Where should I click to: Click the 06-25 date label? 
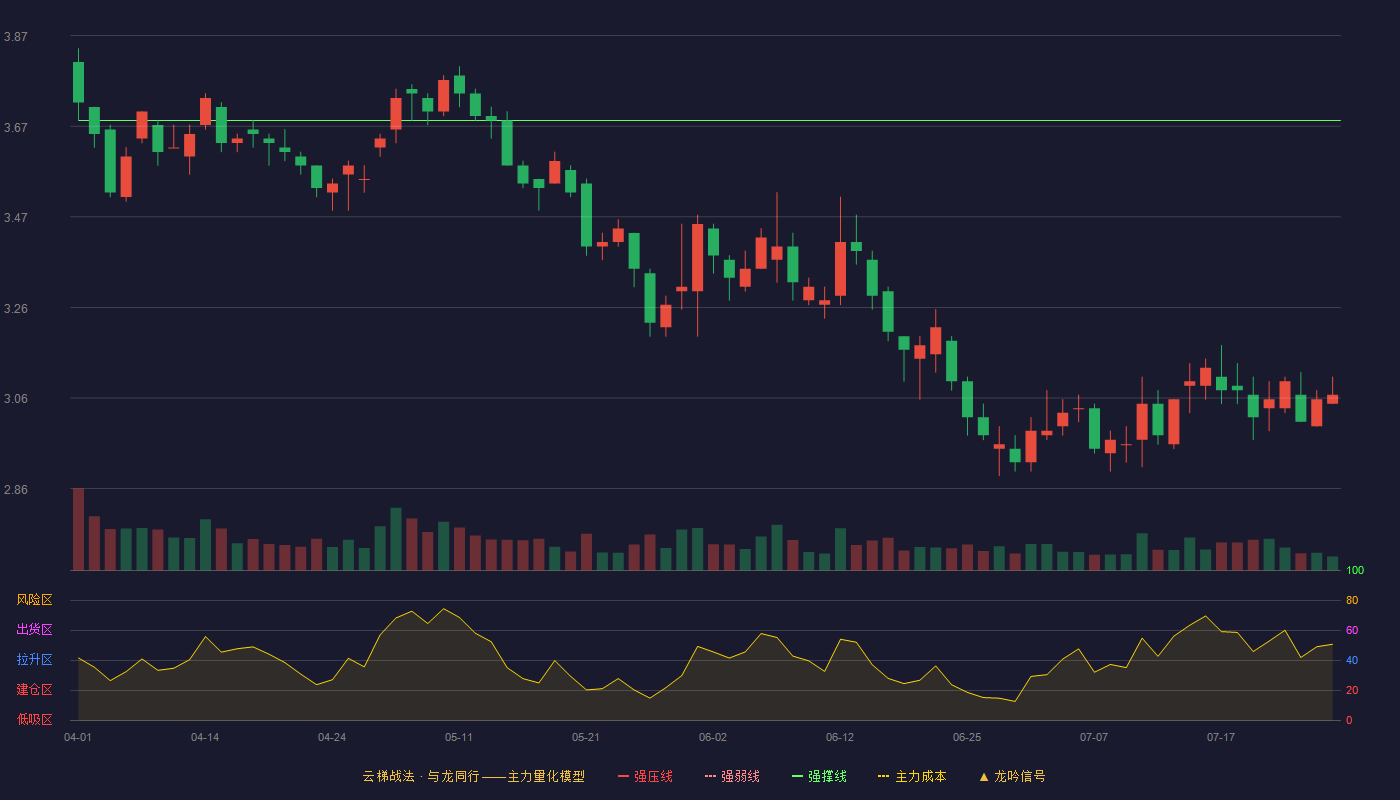(x=967, y=737)
